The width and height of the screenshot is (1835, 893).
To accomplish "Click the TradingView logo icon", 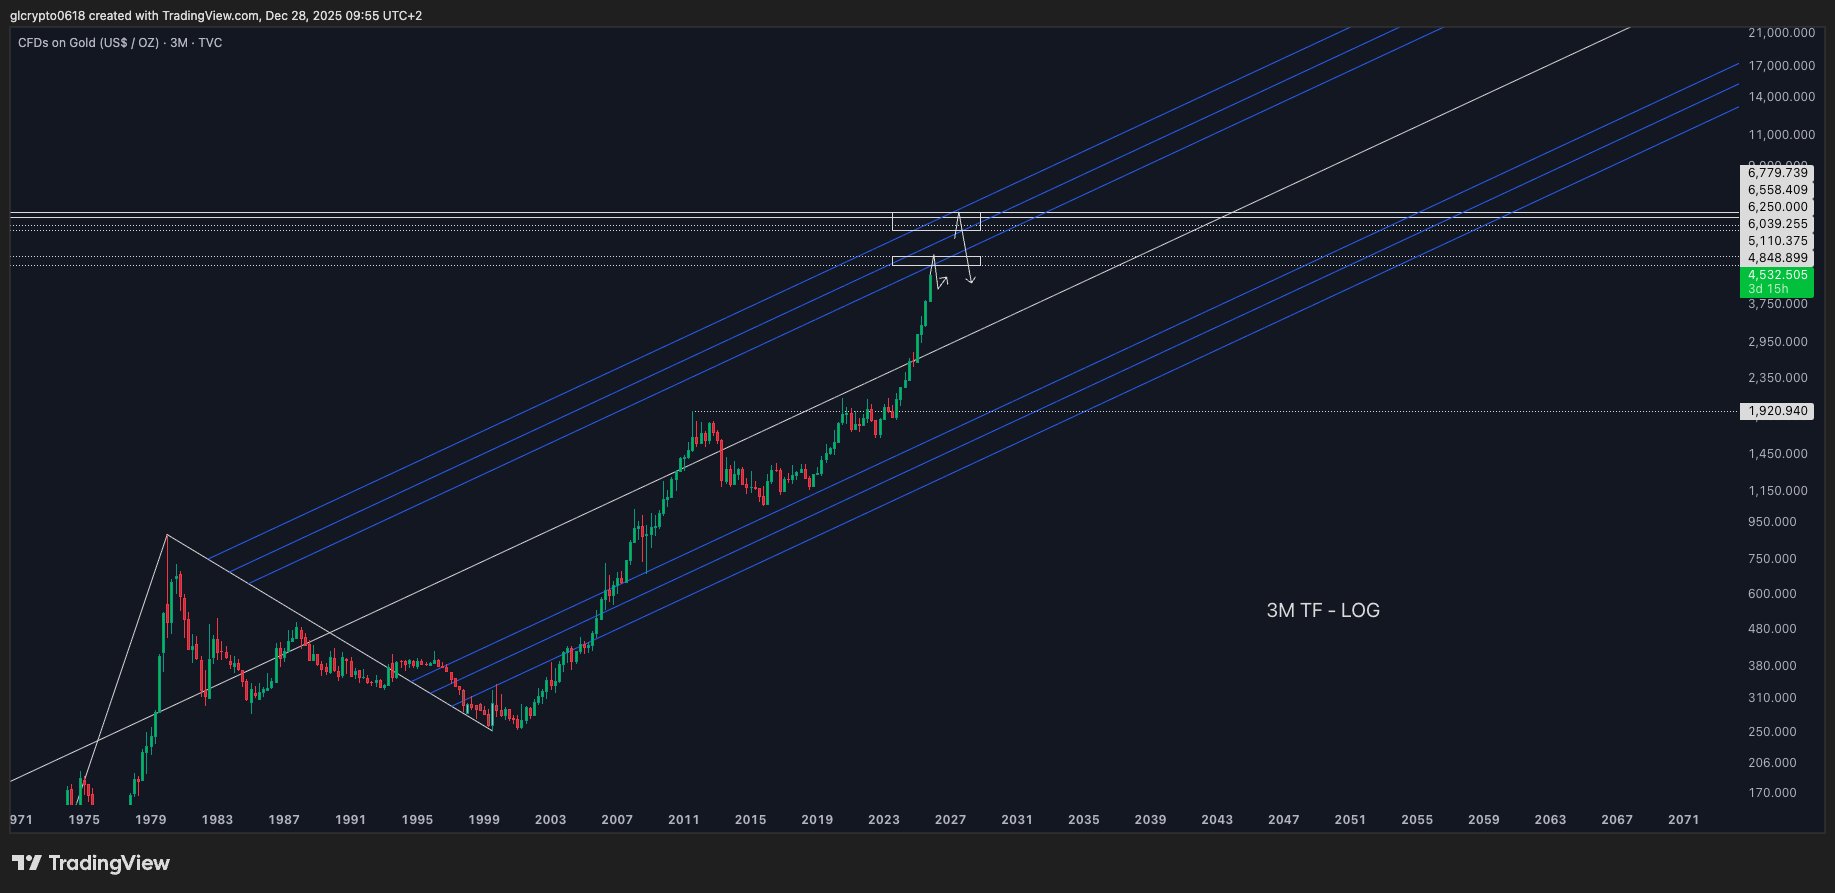I will pos(26,863).
